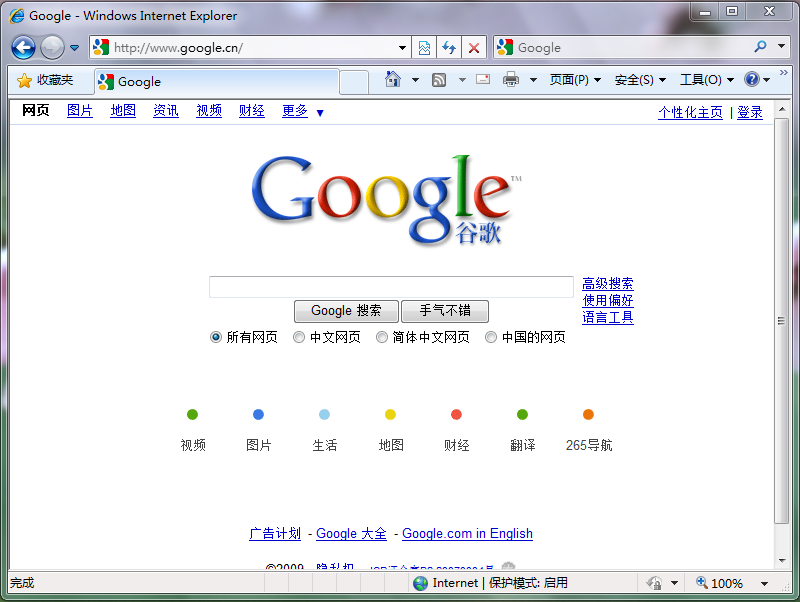Click the Refresh page icon

(x=449, y=47)
